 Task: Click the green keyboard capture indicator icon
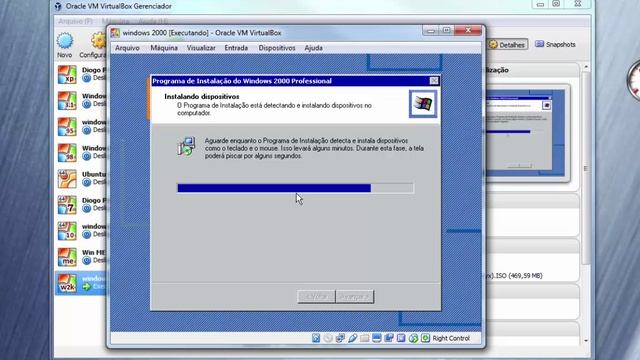coord(425,338)
